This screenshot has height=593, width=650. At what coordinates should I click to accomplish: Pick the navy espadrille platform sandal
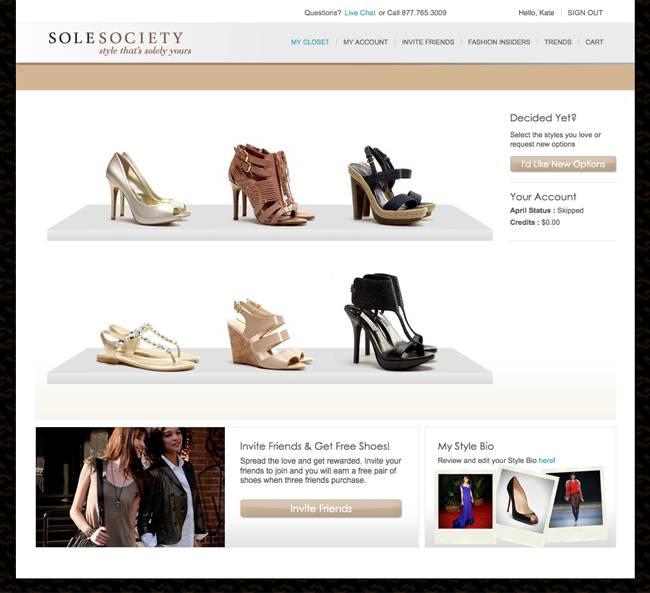[391, 185]
